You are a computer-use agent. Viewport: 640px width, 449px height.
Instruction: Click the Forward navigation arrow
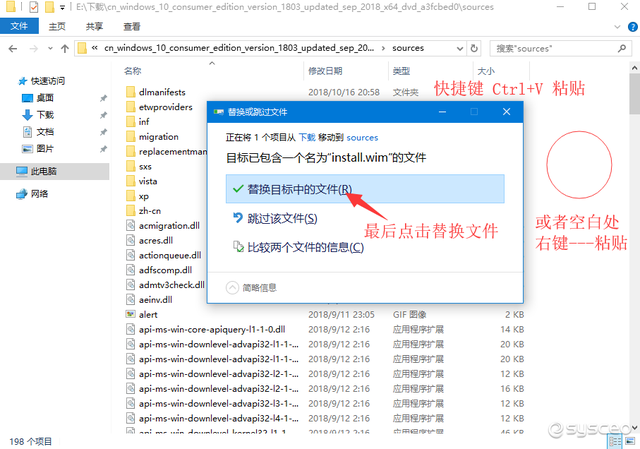[x=34, y=49]
